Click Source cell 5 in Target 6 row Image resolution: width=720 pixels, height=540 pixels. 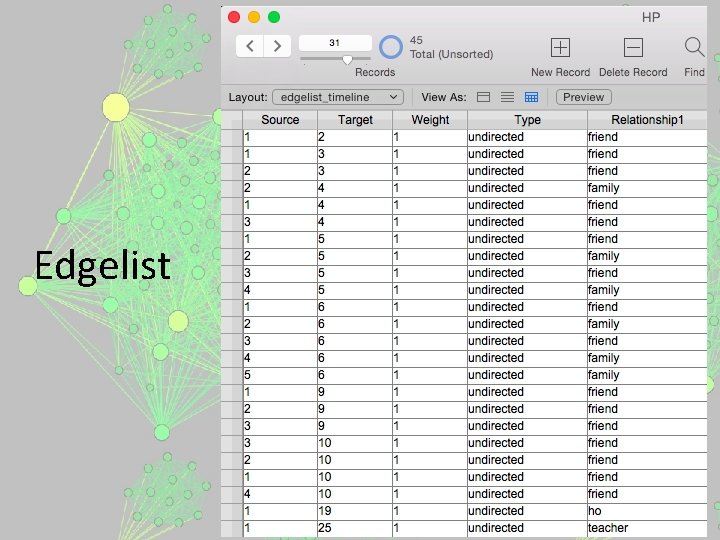coord(280,375)
